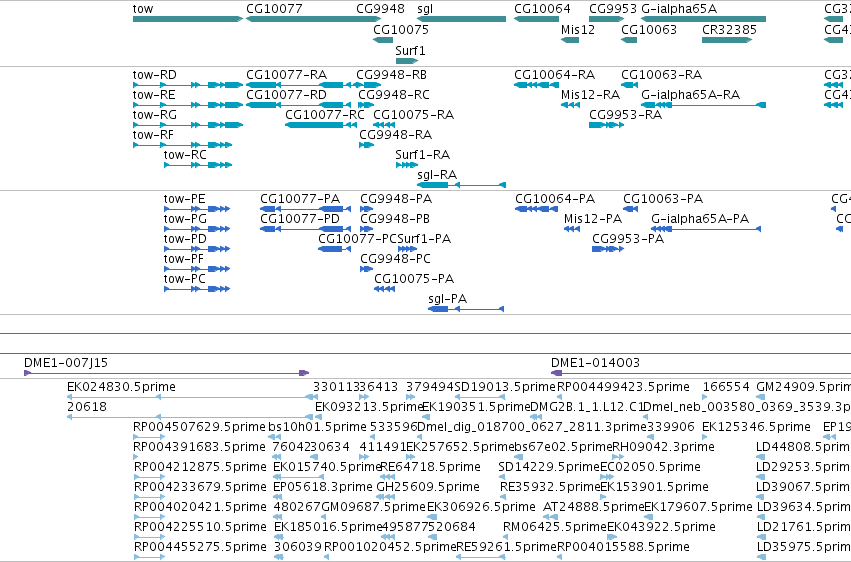Image resolution: width=851 pixels, height=562 pixels.
Task: Open protein sgl-PA
Action: click(x=448, y=299)
